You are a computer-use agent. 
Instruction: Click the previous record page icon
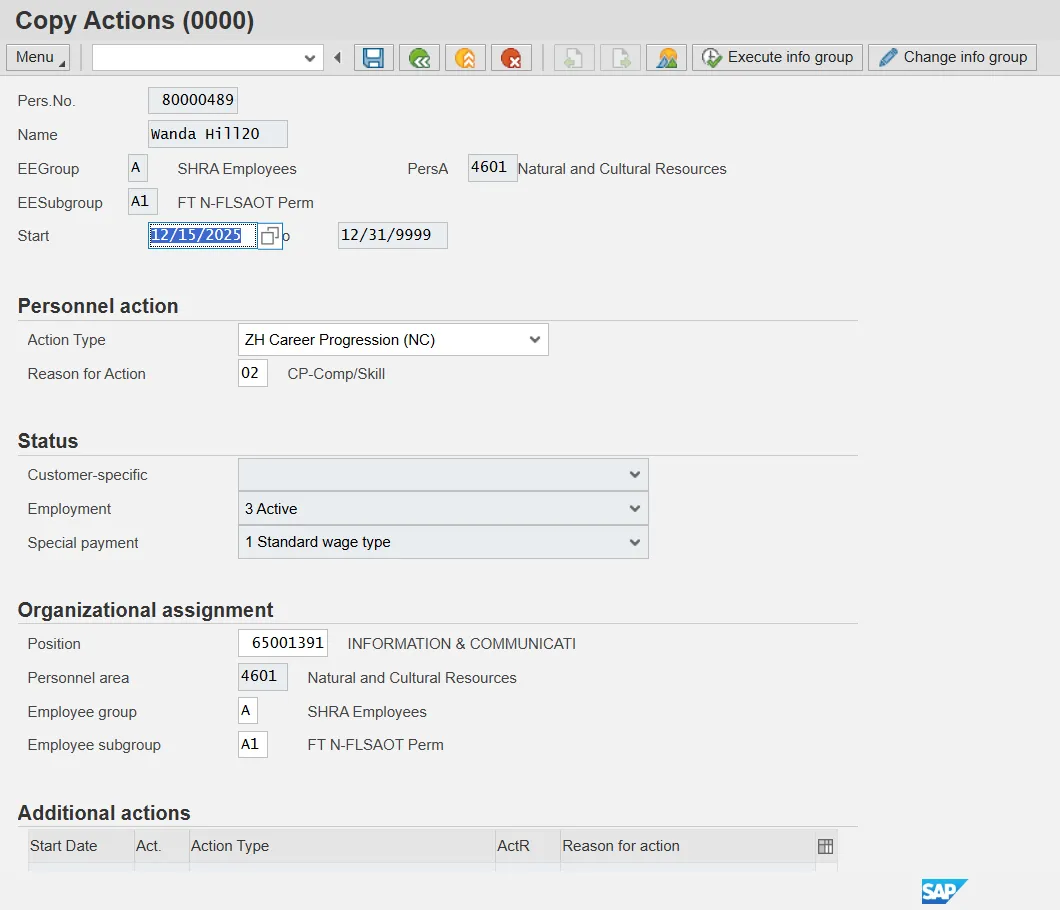point(574,58)
